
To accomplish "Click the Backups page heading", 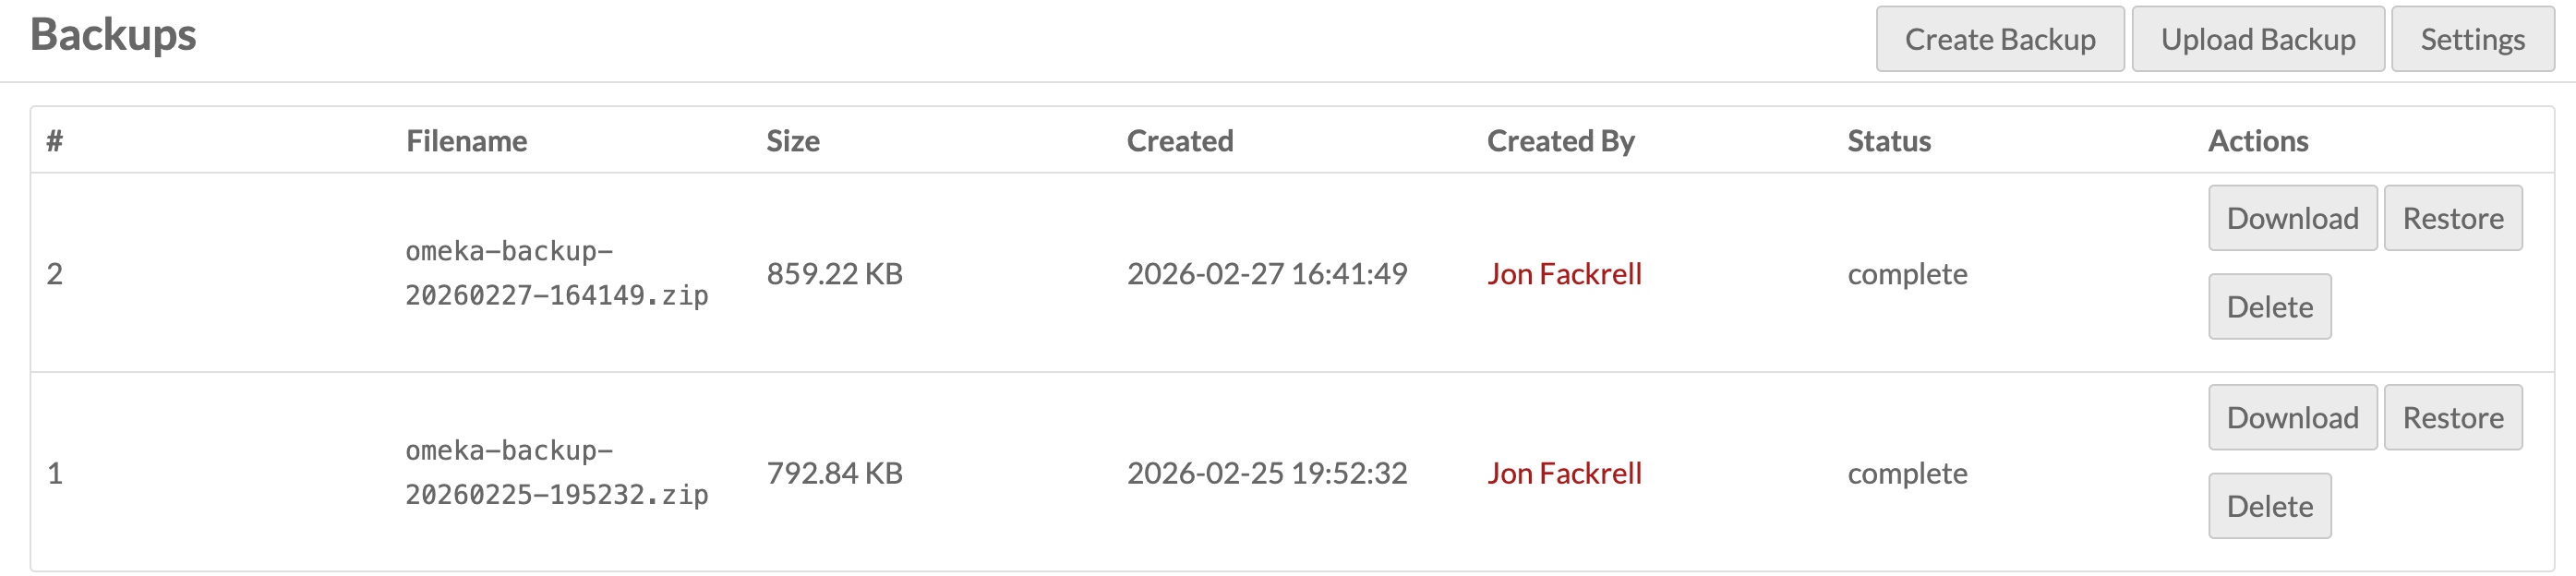I will pos(113,35).
